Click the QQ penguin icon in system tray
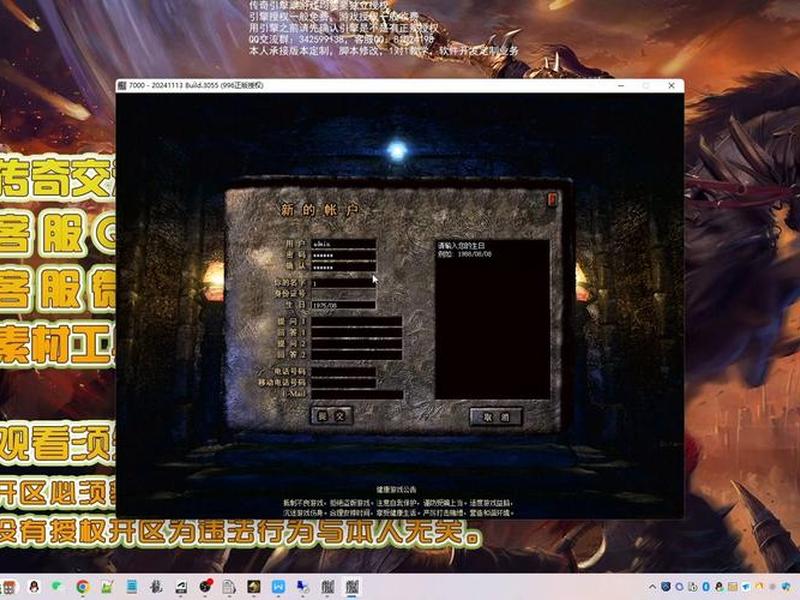 pos(719,587)
